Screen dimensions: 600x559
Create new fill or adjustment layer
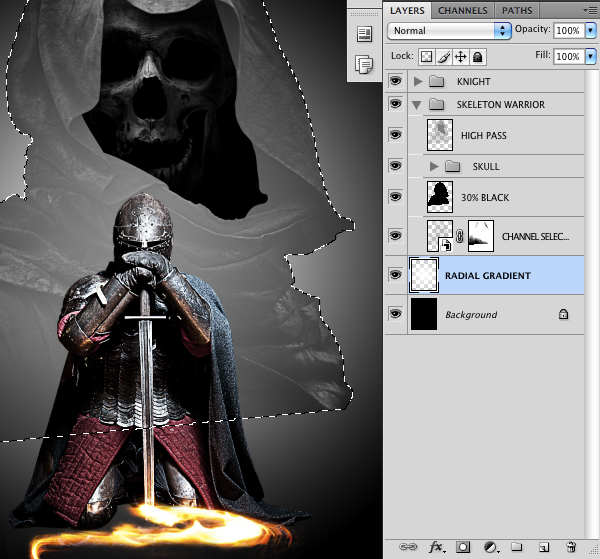[x=490, y=547]
